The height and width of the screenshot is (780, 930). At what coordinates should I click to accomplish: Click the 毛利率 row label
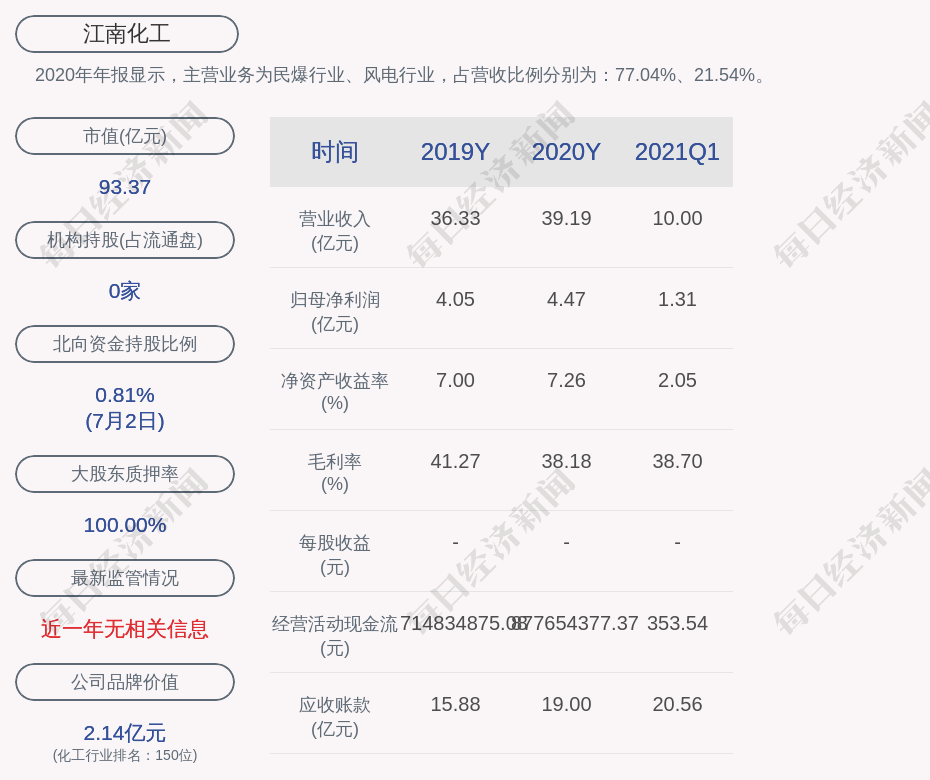(335, 473)
